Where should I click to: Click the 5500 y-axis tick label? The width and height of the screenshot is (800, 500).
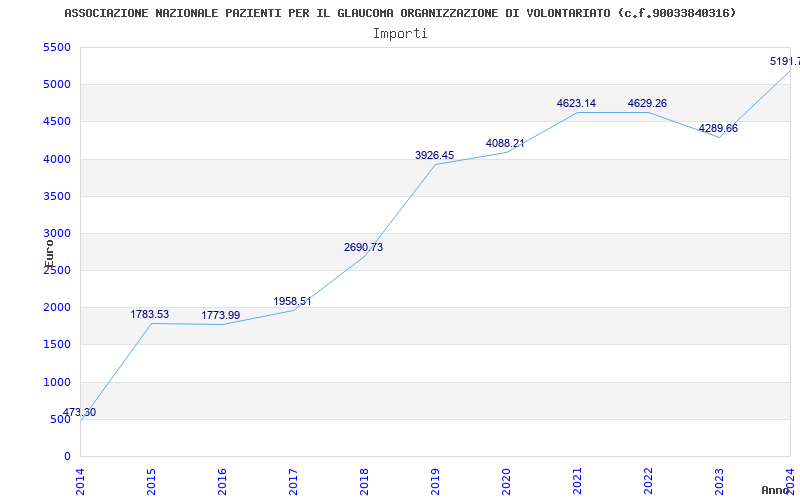[x=57, y=47]
